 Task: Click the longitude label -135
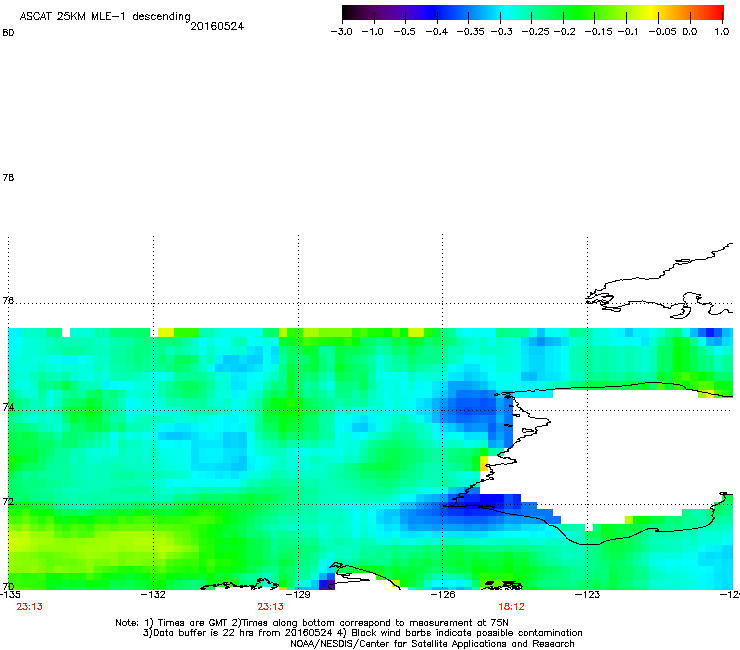click(x=10, y=594)
